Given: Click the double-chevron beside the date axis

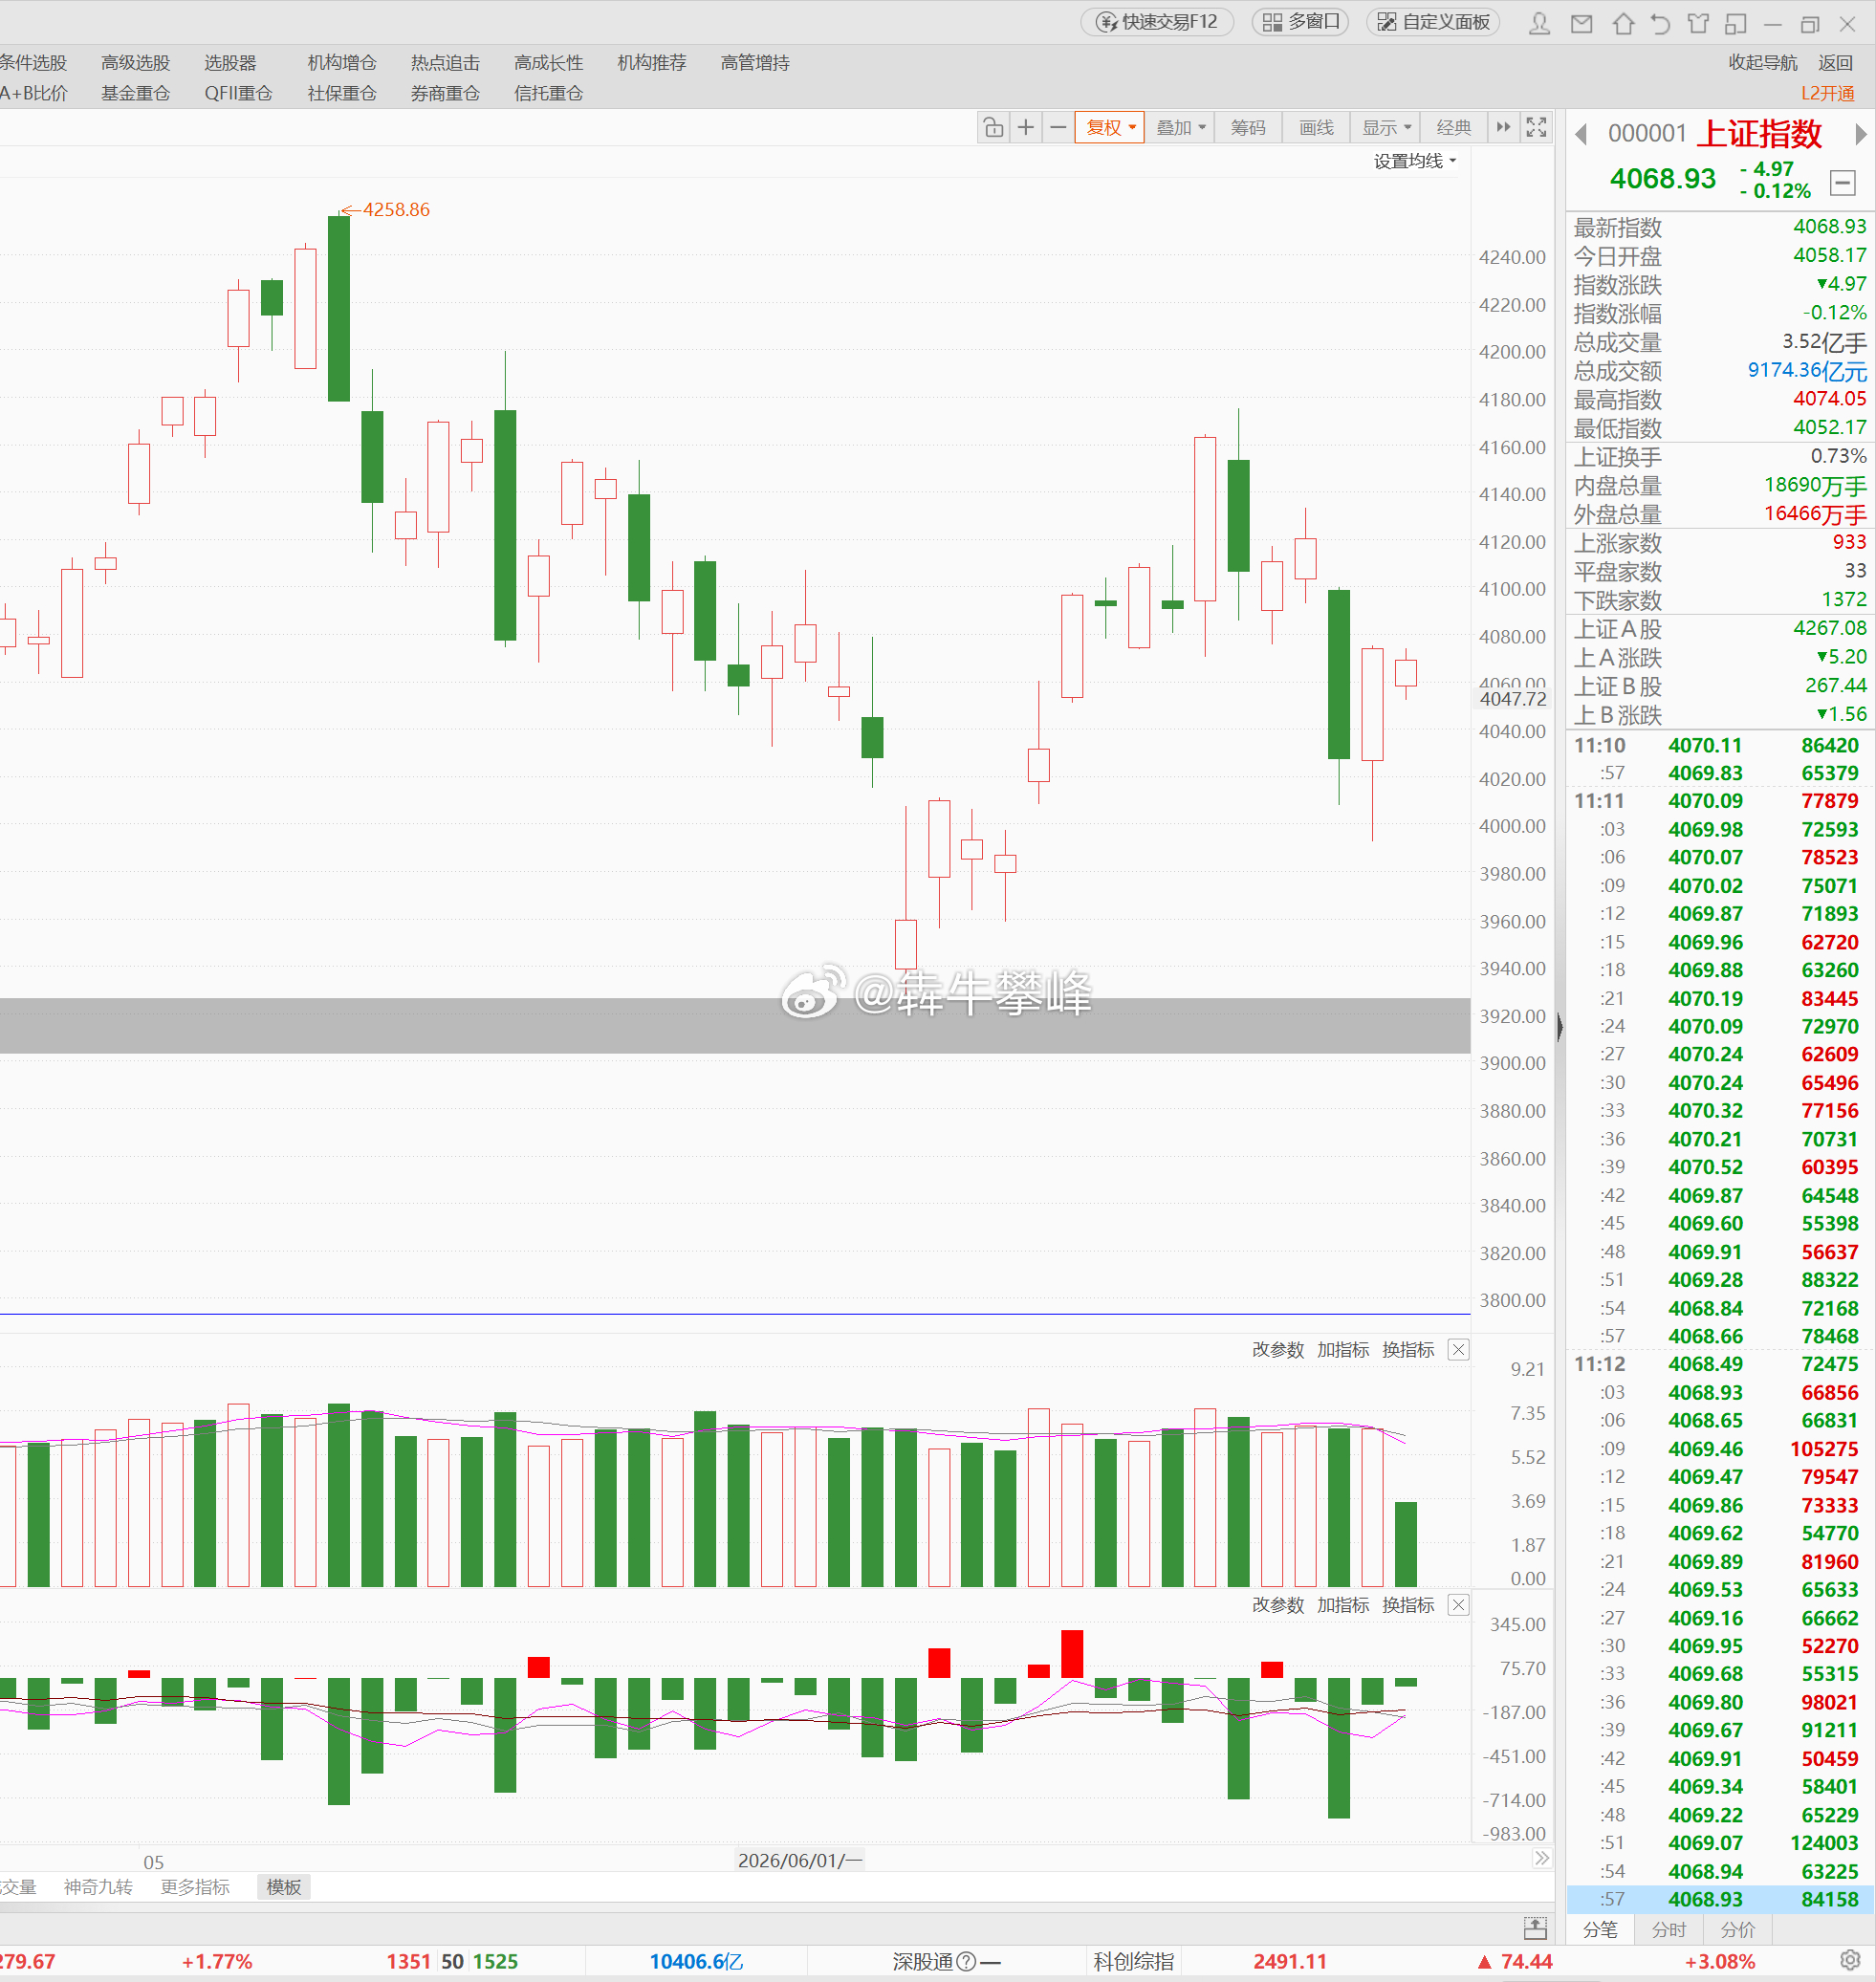Looking at the screenshot, I should tap(1542, 1858).
